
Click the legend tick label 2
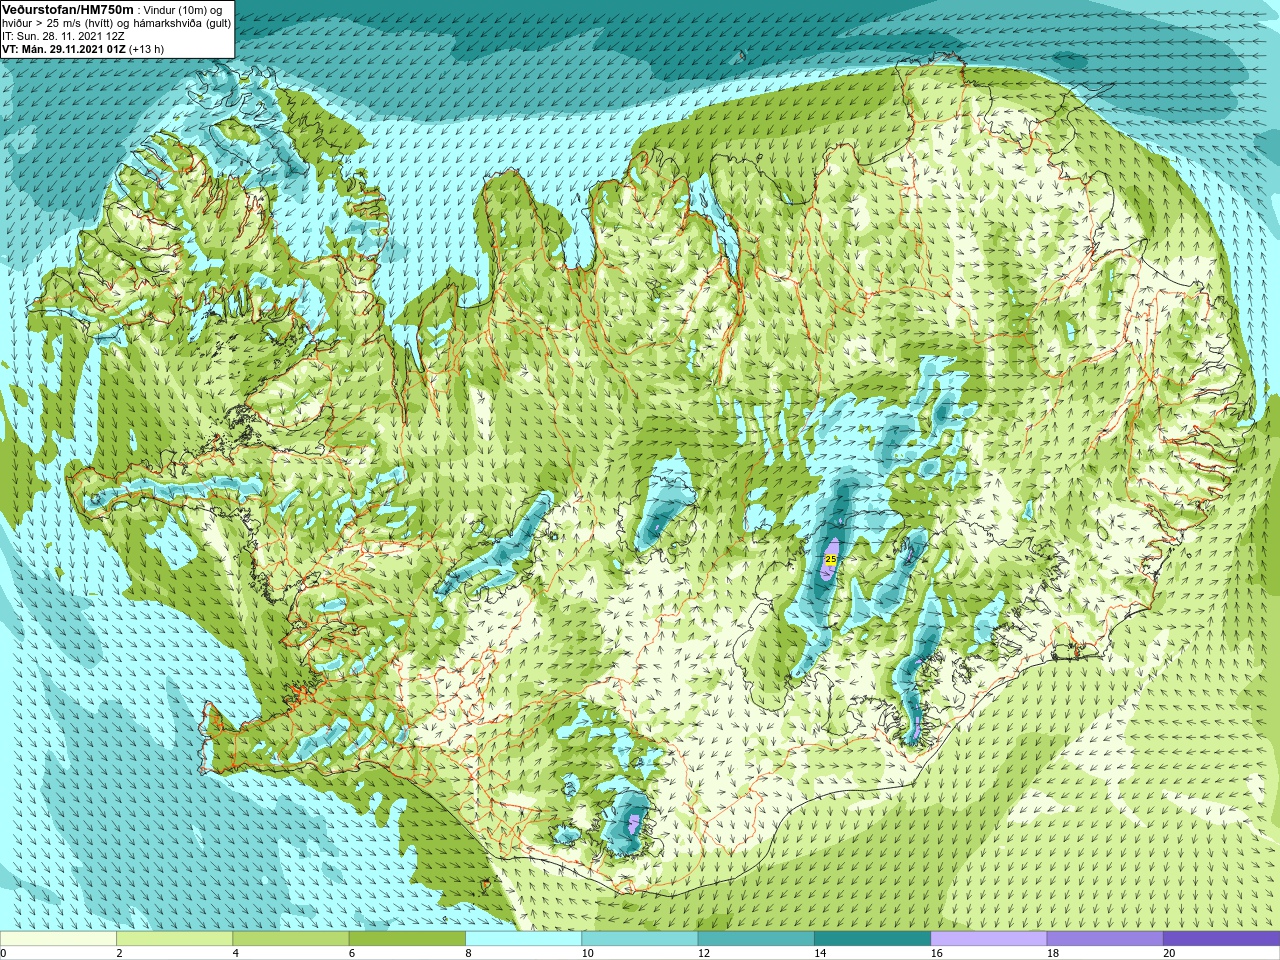(x=119, y=953)
